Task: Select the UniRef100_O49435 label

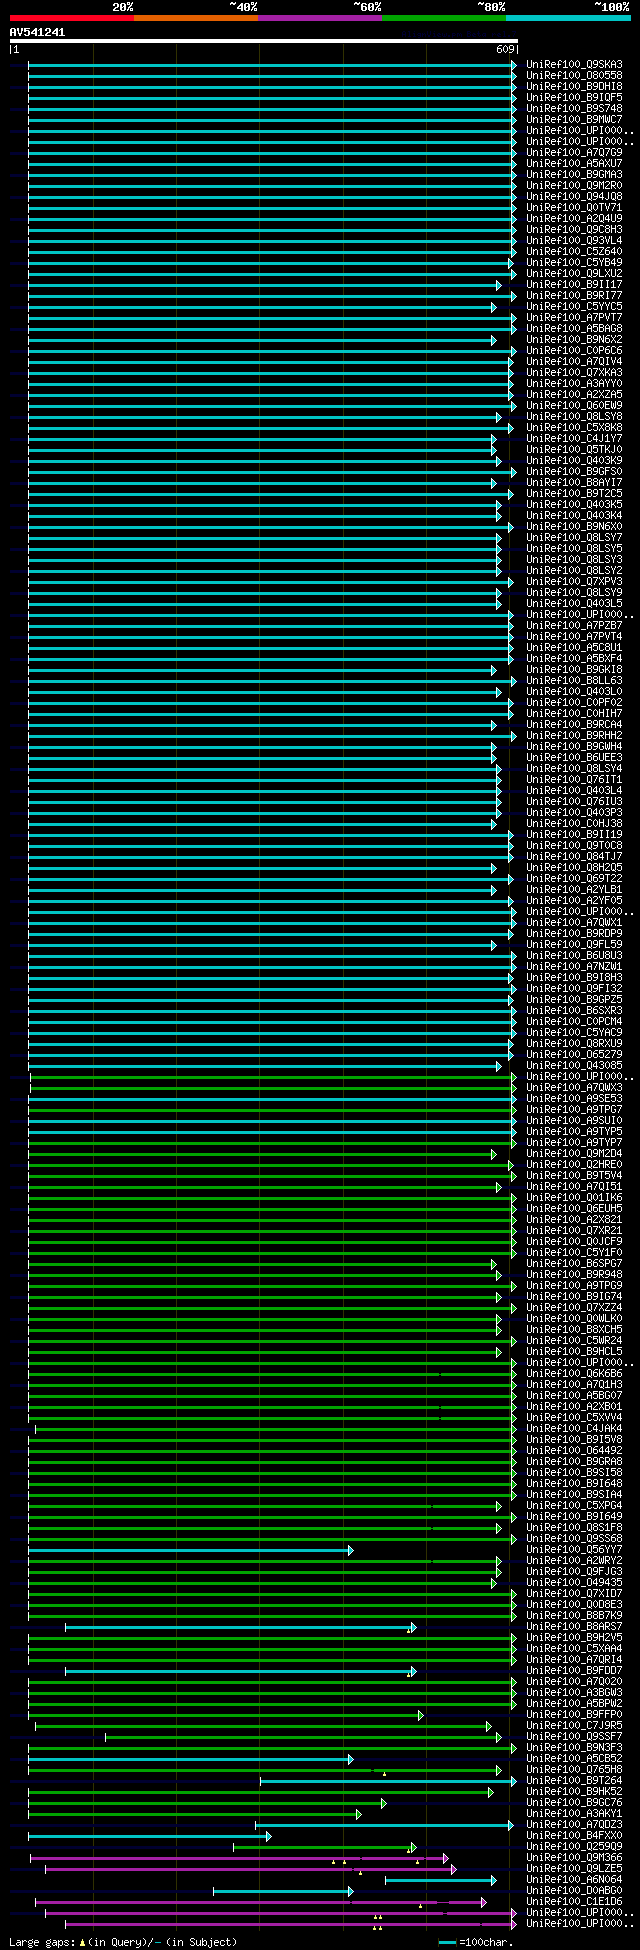Action: coord(574,1582)
